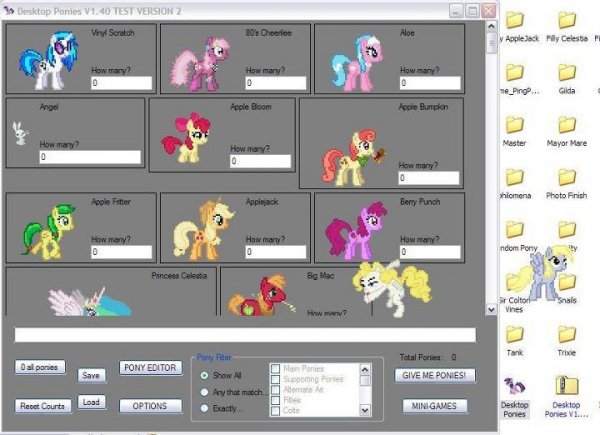Click the pony list scroll down arrow
600x435 pixels.
click(x=491, y=310)
